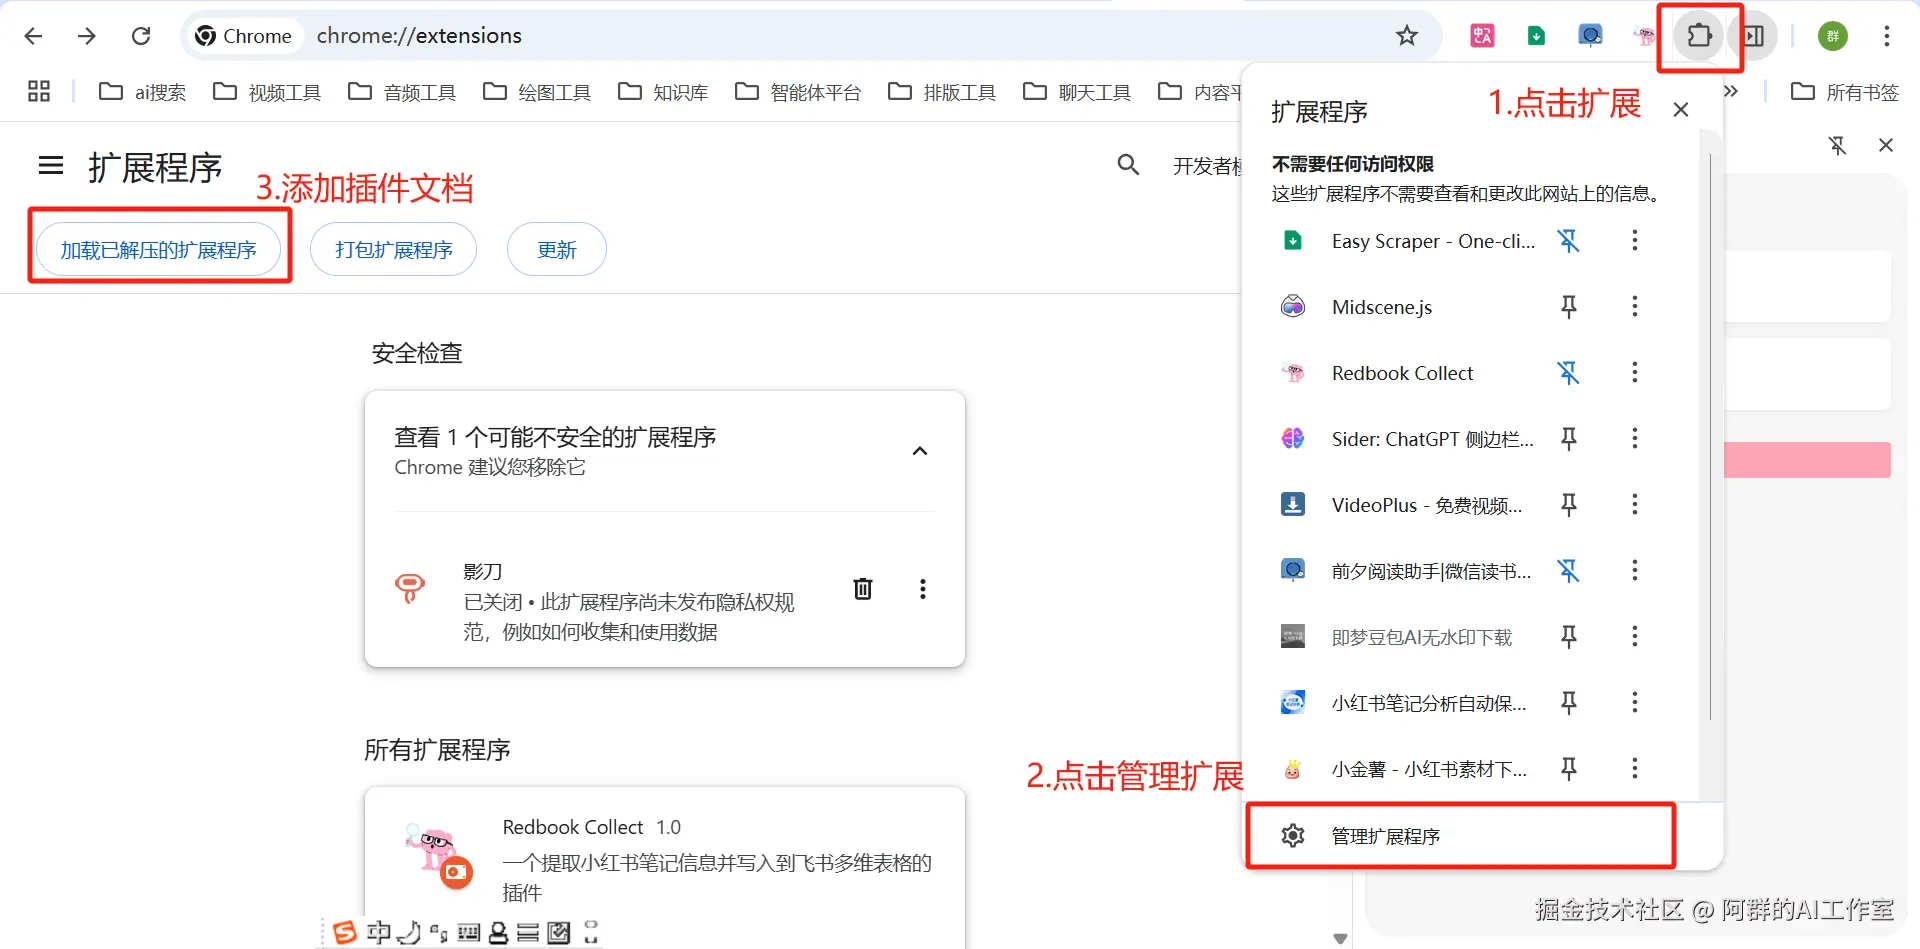Open more actions for VideoPlus
Screen dimensions: 1920x949
click(1635, 504)
